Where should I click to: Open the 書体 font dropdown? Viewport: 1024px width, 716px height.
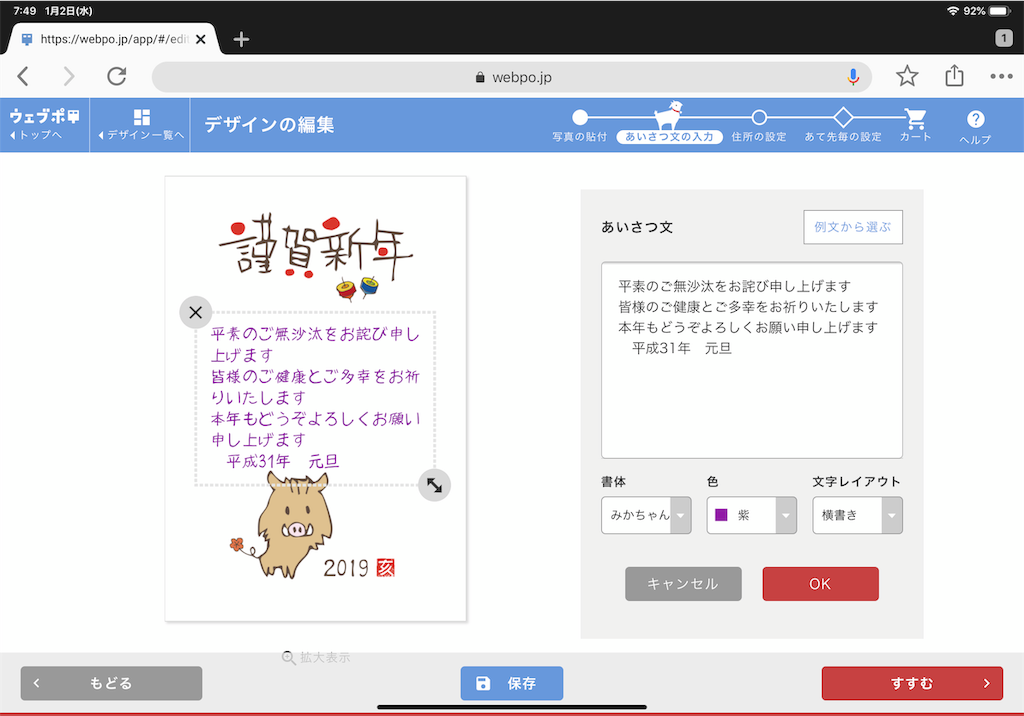(682, 515)
